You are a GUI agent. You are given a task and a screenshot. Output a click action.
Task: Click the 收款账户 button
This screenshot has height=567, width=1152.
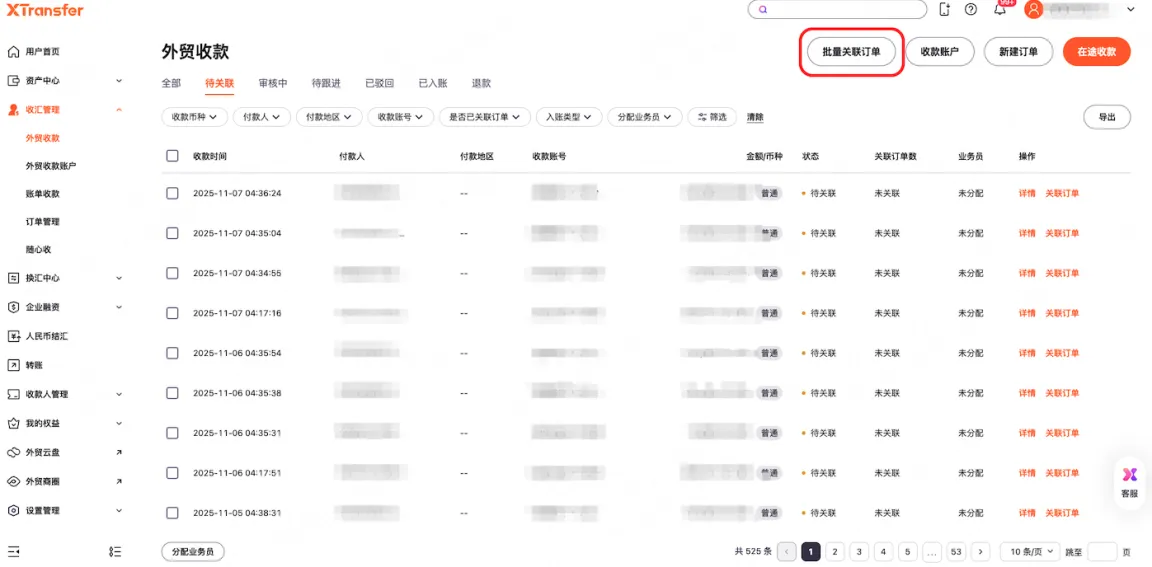[940, 51]
